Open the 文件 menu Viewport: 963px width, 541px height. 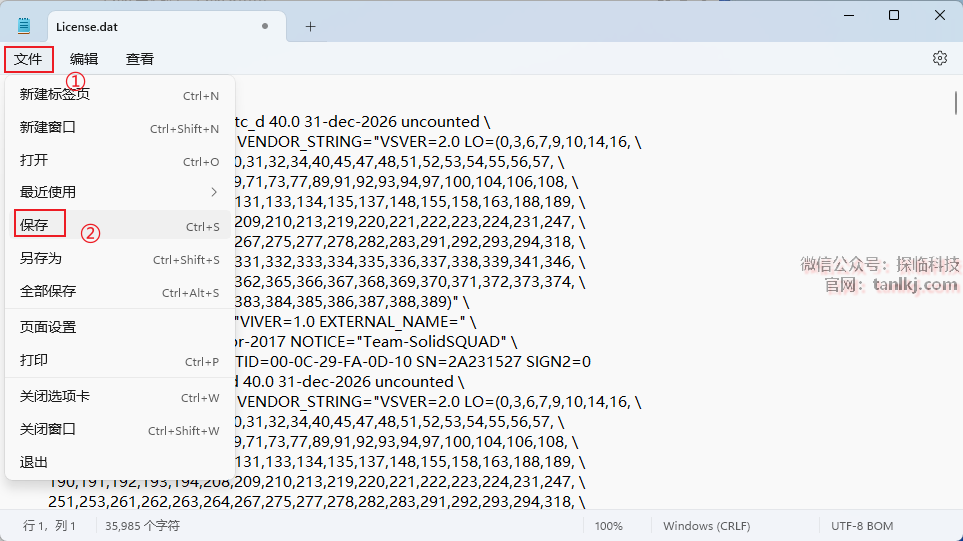point(28,59)
